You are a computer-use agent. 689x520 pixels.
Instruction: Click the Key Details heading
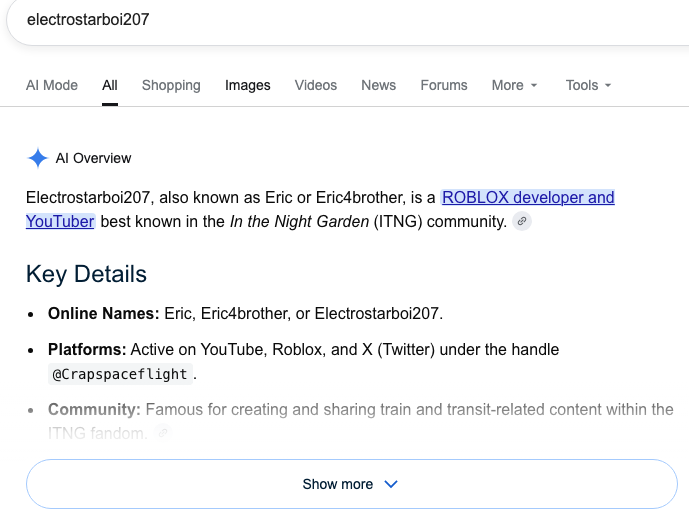pyautogui.click(x=86, y=274)
